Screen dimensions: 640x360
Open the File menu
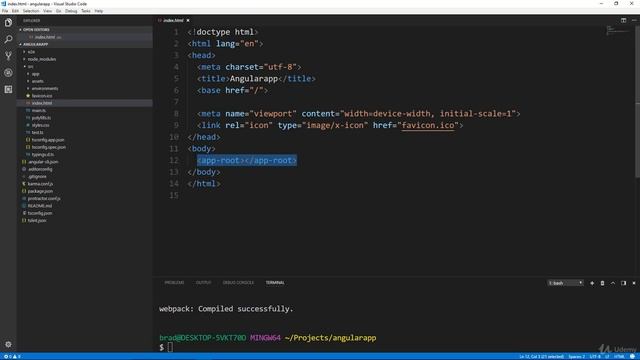tap(5, 11)
